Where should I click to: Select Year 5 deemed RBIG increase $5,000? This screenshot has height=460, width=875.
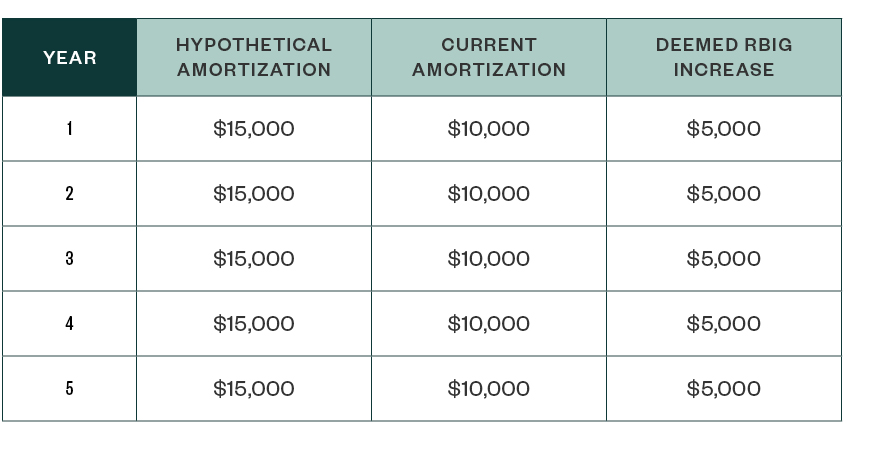723,389
